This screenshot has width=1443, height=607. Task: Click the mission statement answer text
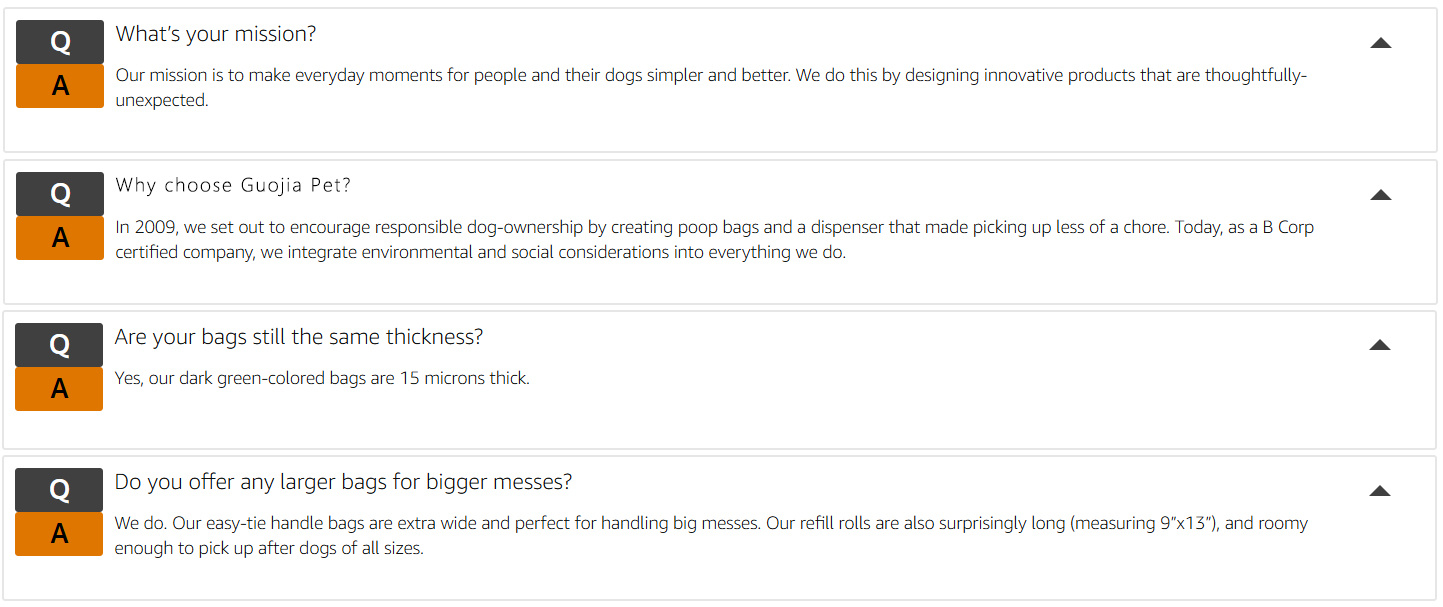point(712,88)
